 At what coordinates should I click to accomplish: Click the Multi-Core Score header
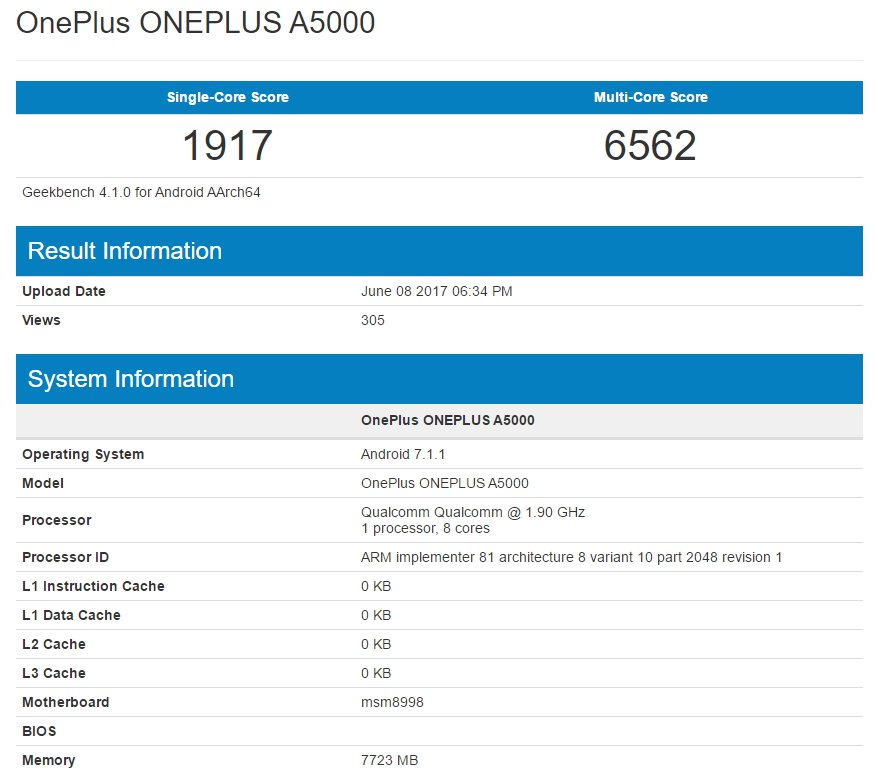tap(651, 97)
